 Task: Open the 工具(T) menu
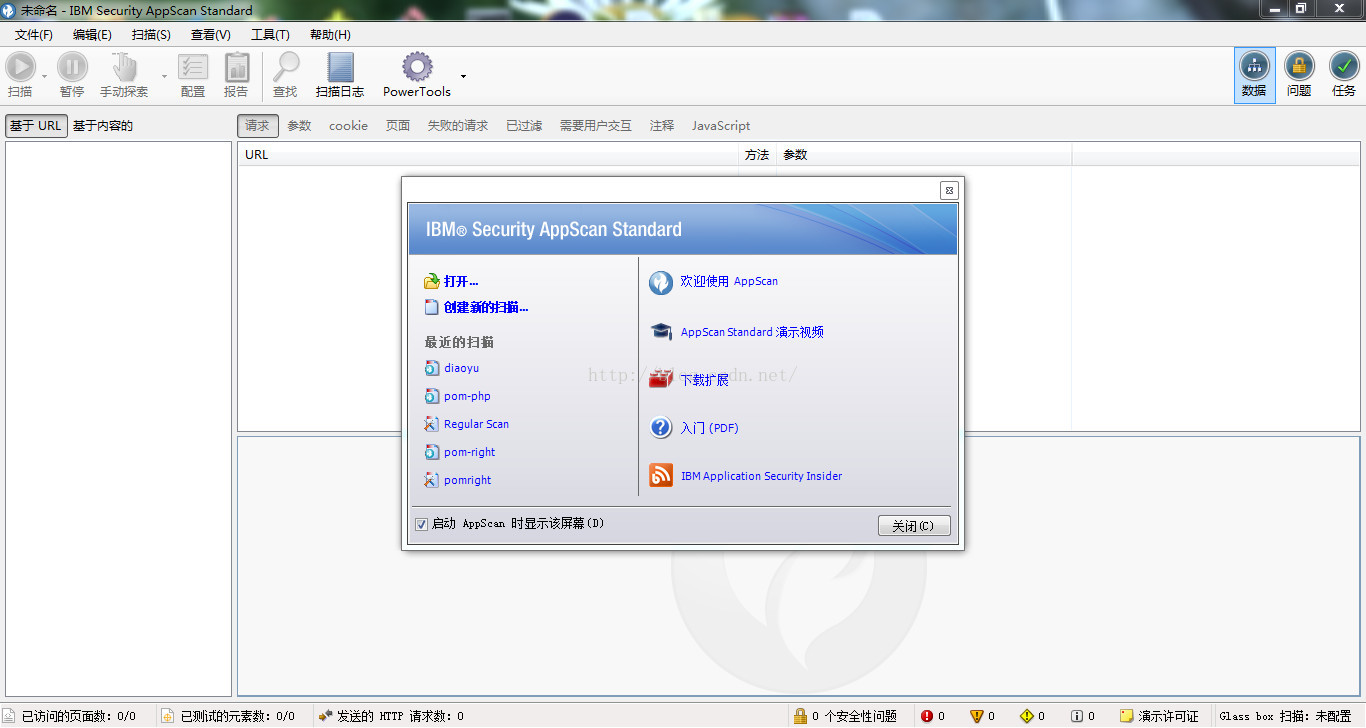(x=270, y=35)
